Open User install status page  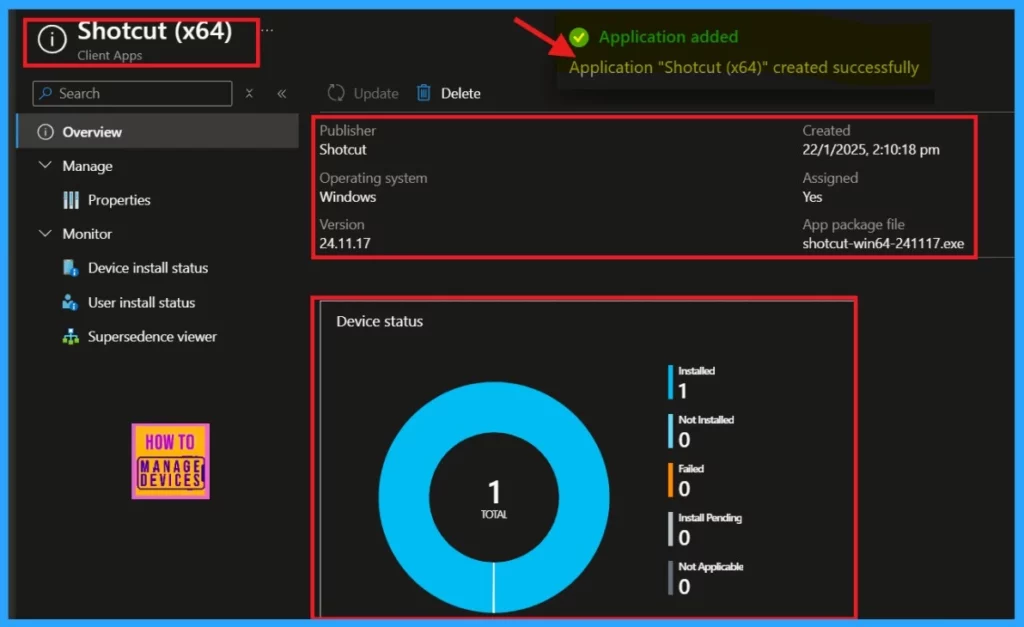coord(141,302)
